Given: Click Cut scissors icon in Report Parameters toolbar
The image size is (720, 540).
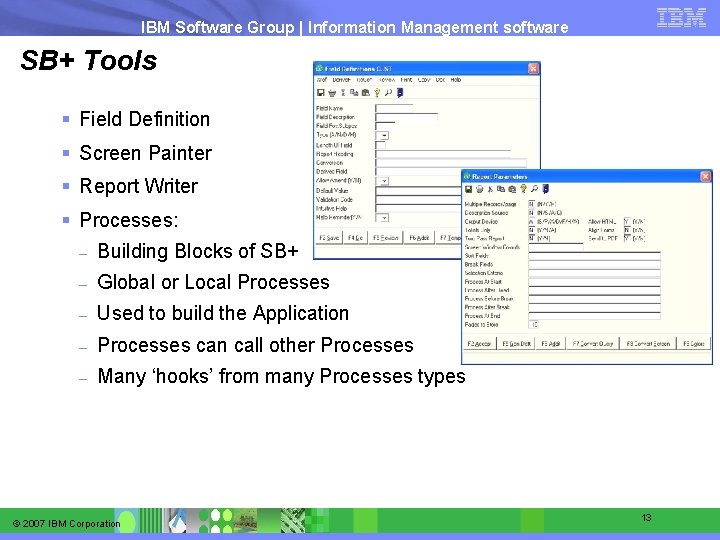Looking at the screenshot, I should pyautogui.click(x=490, y=189).
